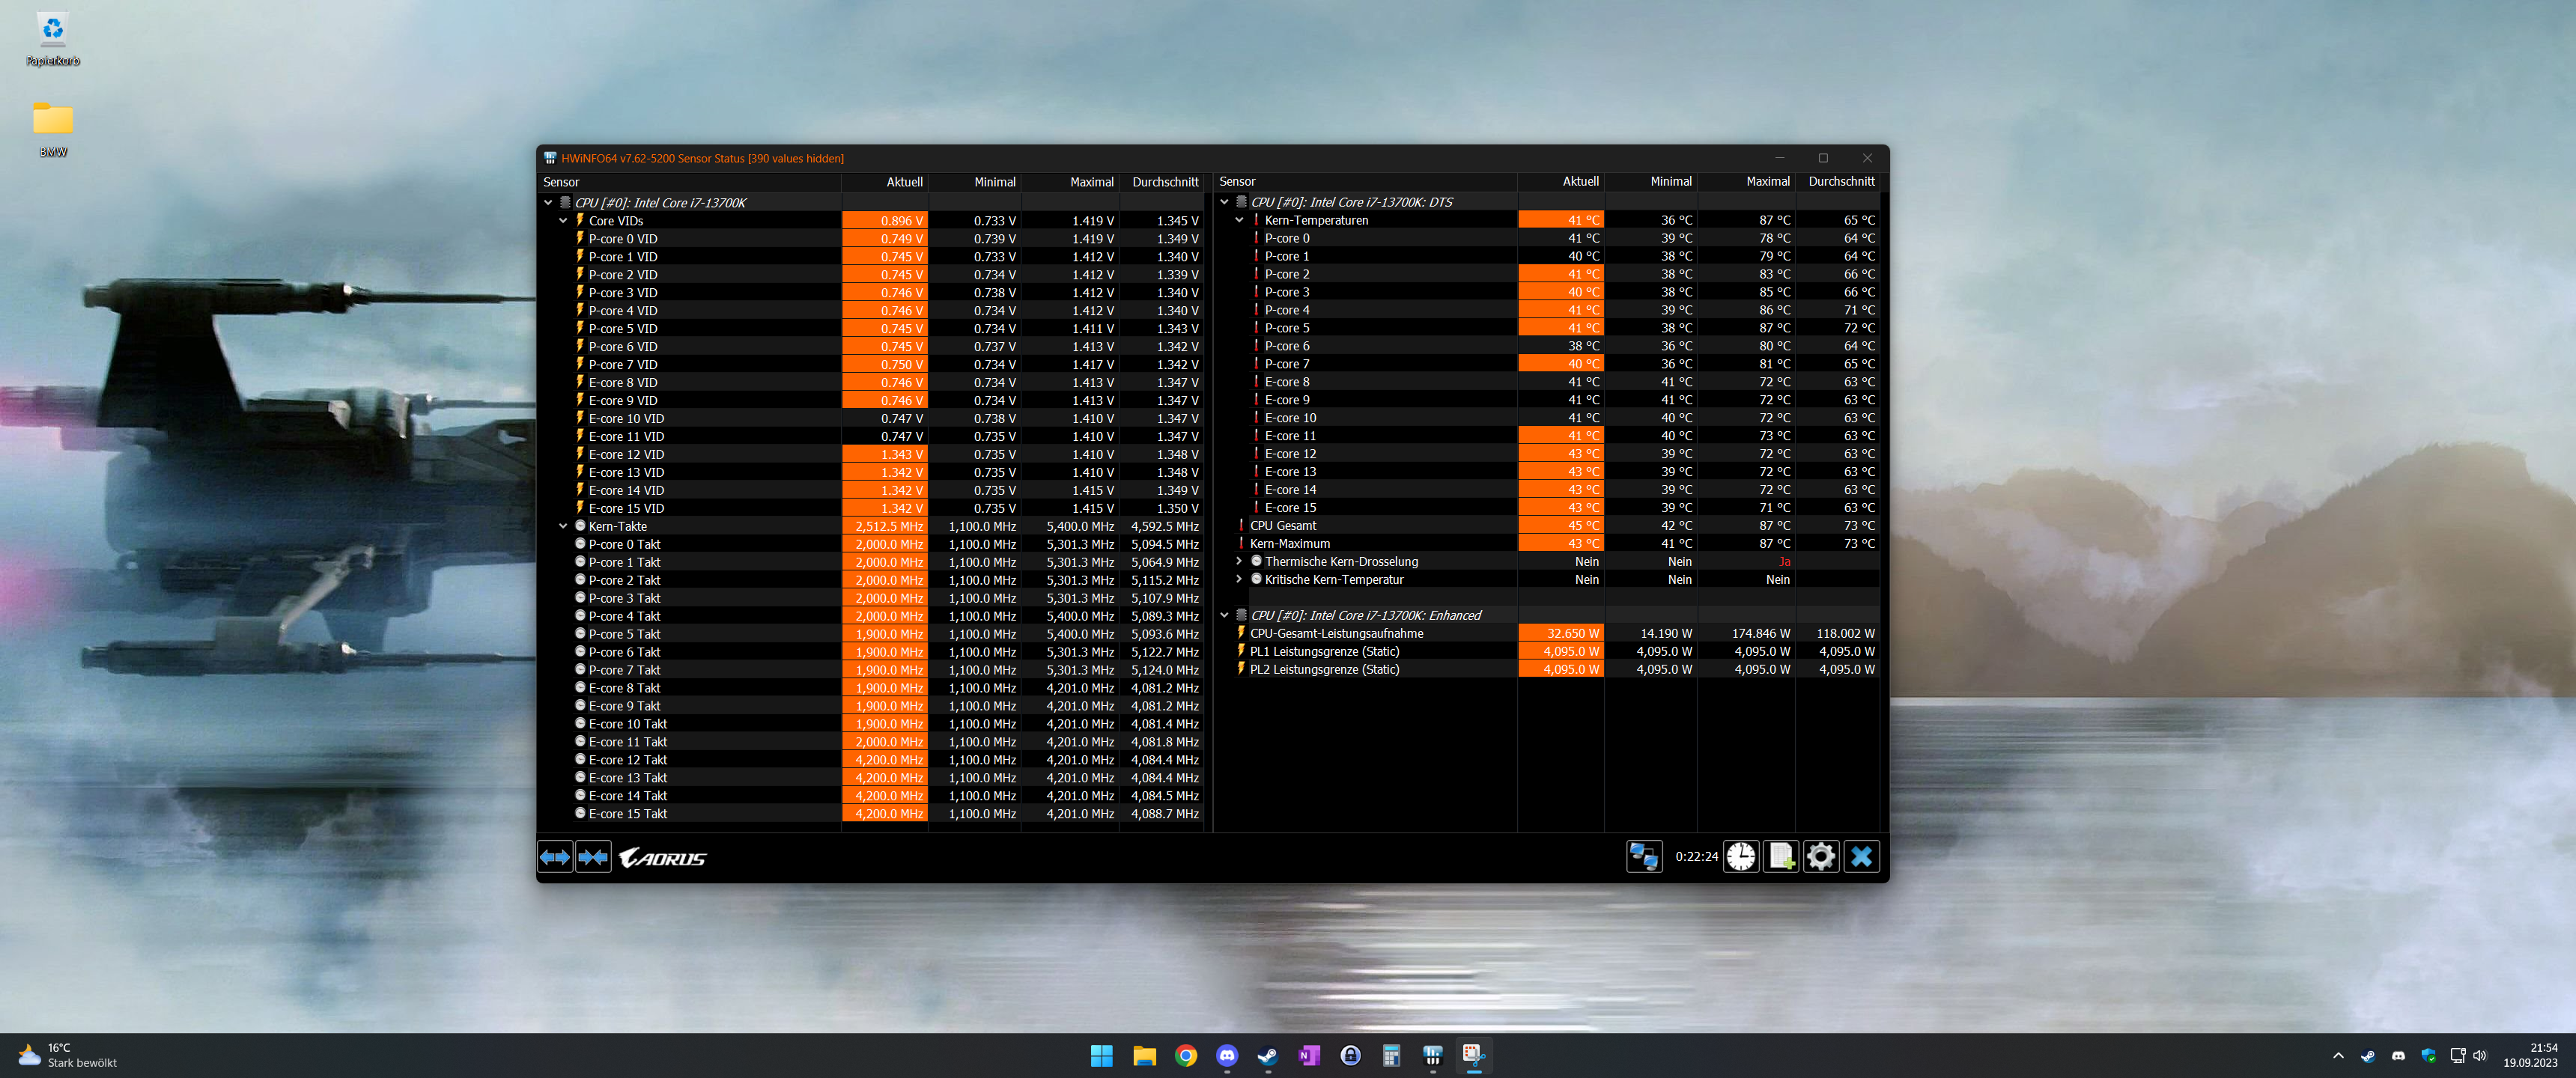Click the Durchschnitt column header on right panel

click(x=1841, y=182)
